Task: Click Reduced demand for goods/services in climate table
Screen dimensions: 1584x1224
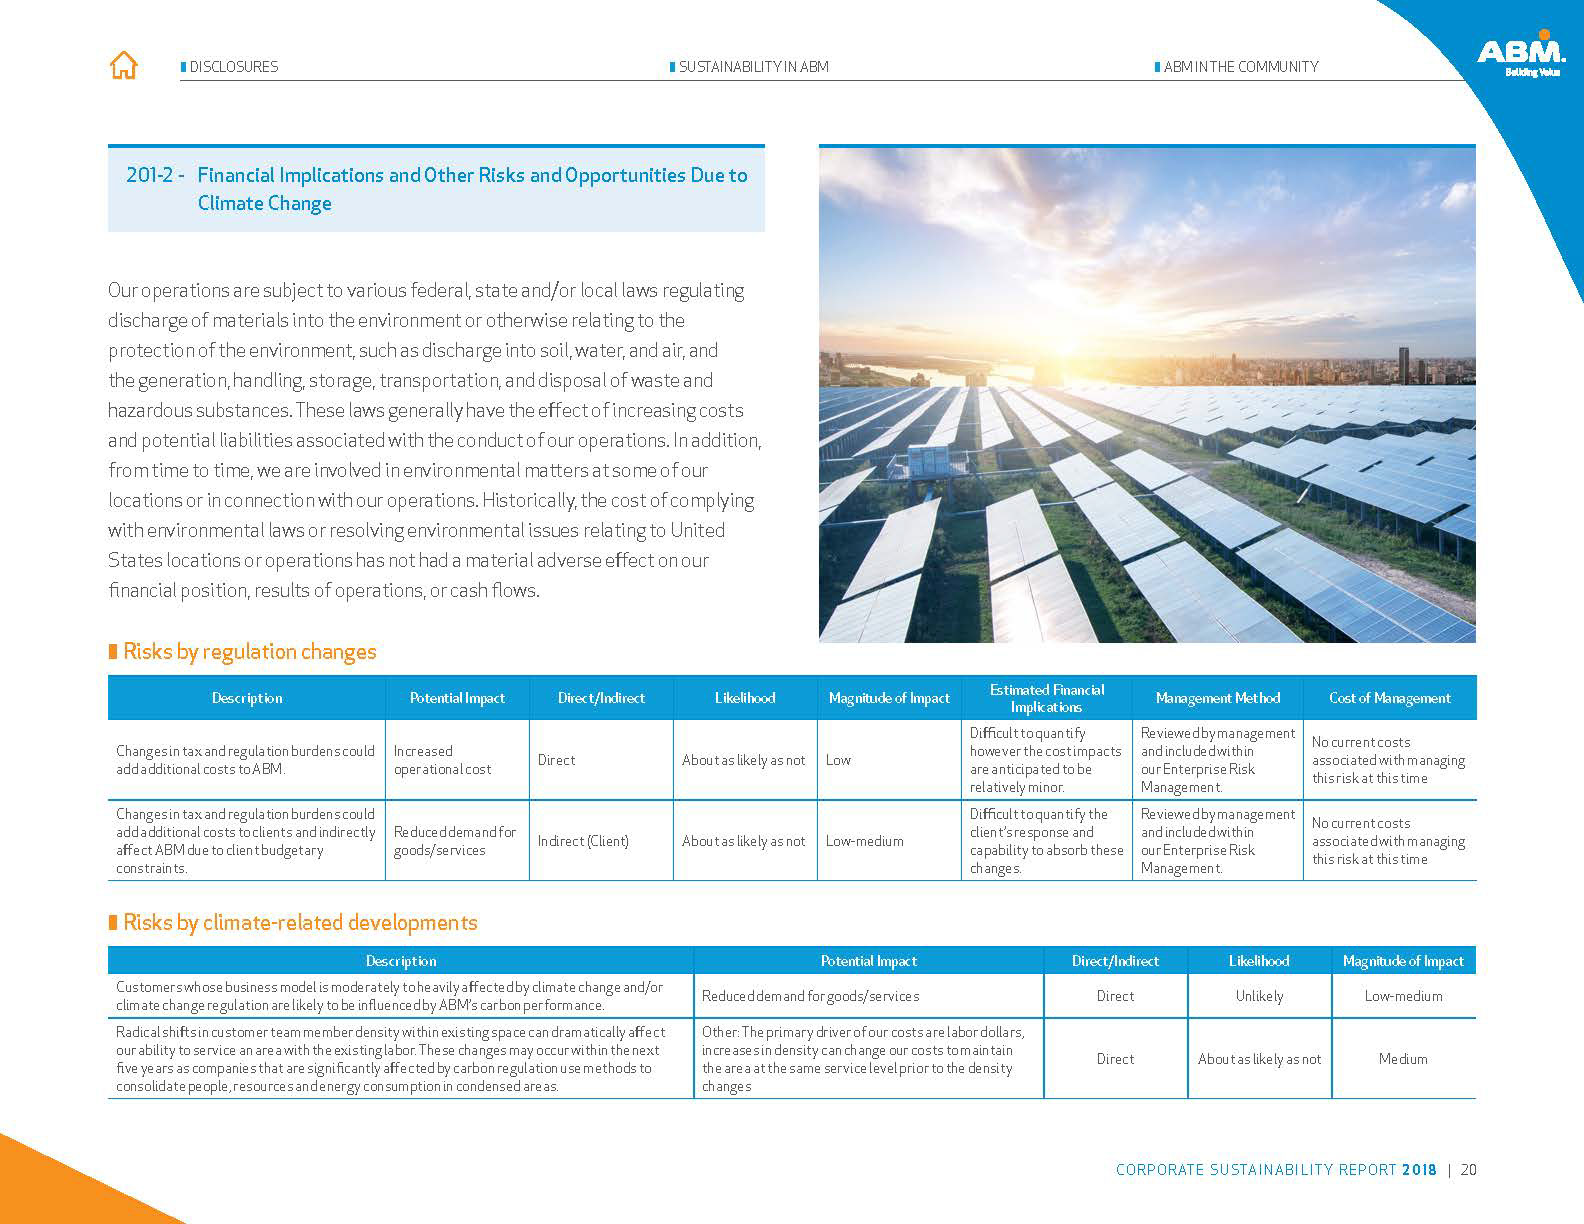Action: coord(868,996)
